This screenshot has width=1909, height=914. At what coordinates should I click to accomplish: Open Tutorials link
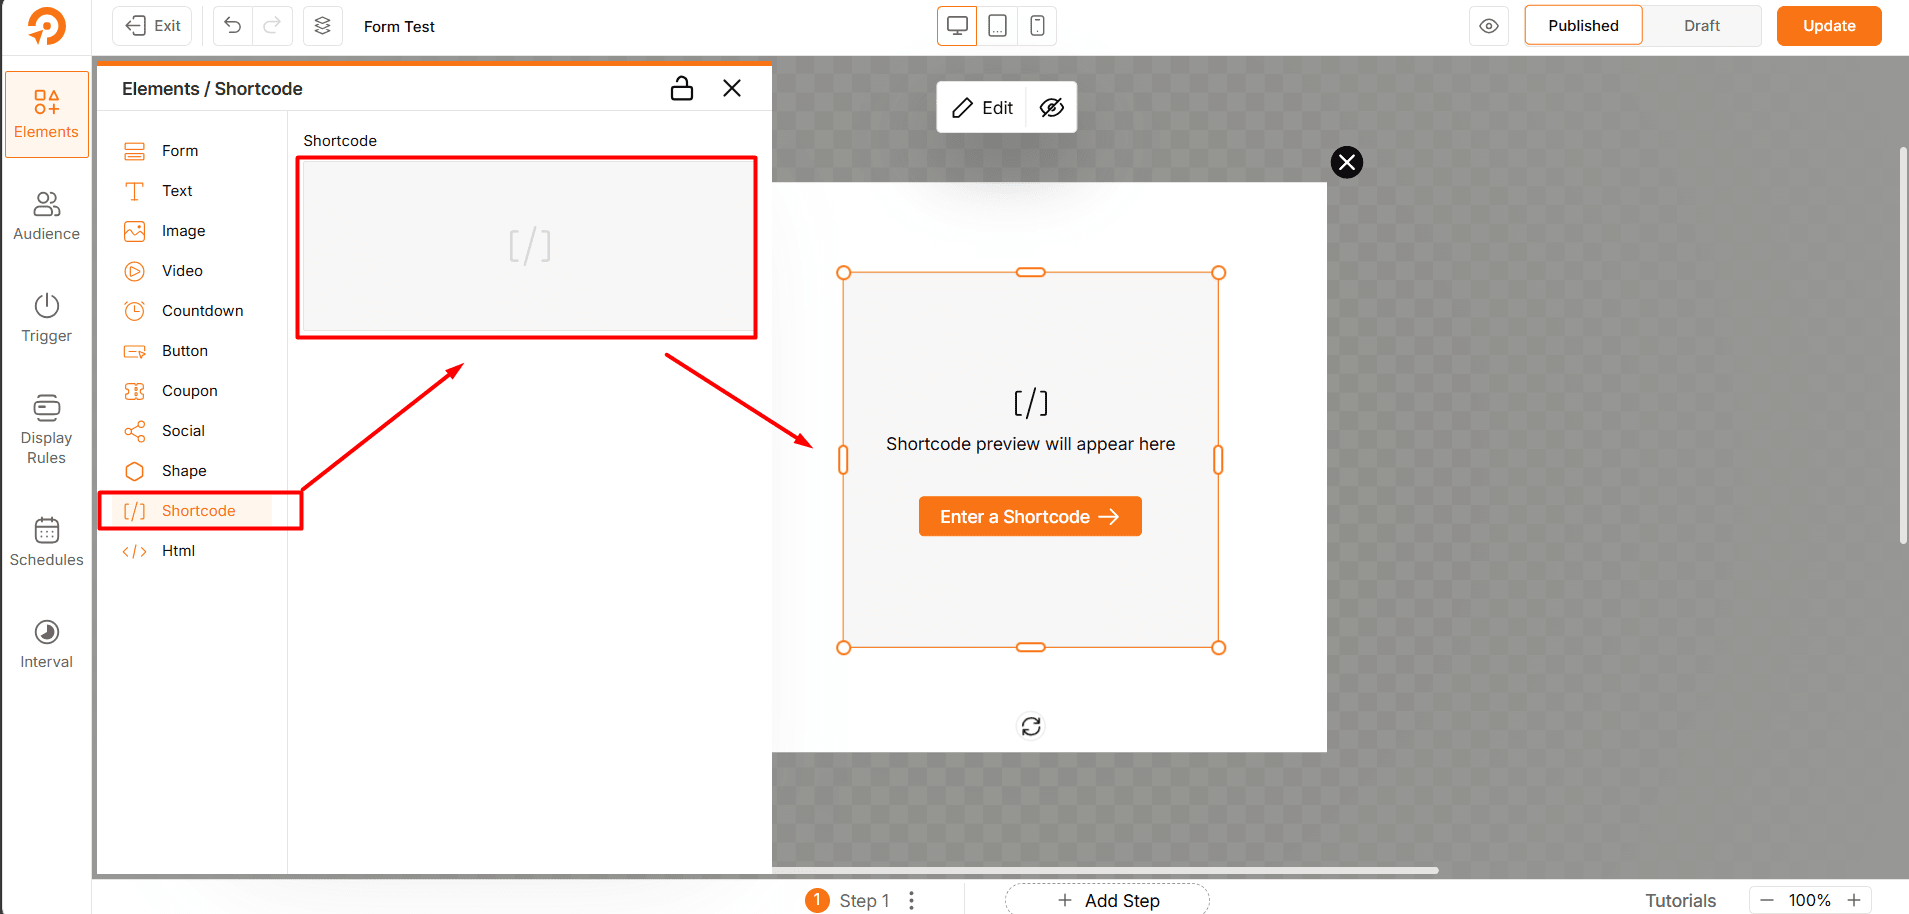pos(1680,900)
